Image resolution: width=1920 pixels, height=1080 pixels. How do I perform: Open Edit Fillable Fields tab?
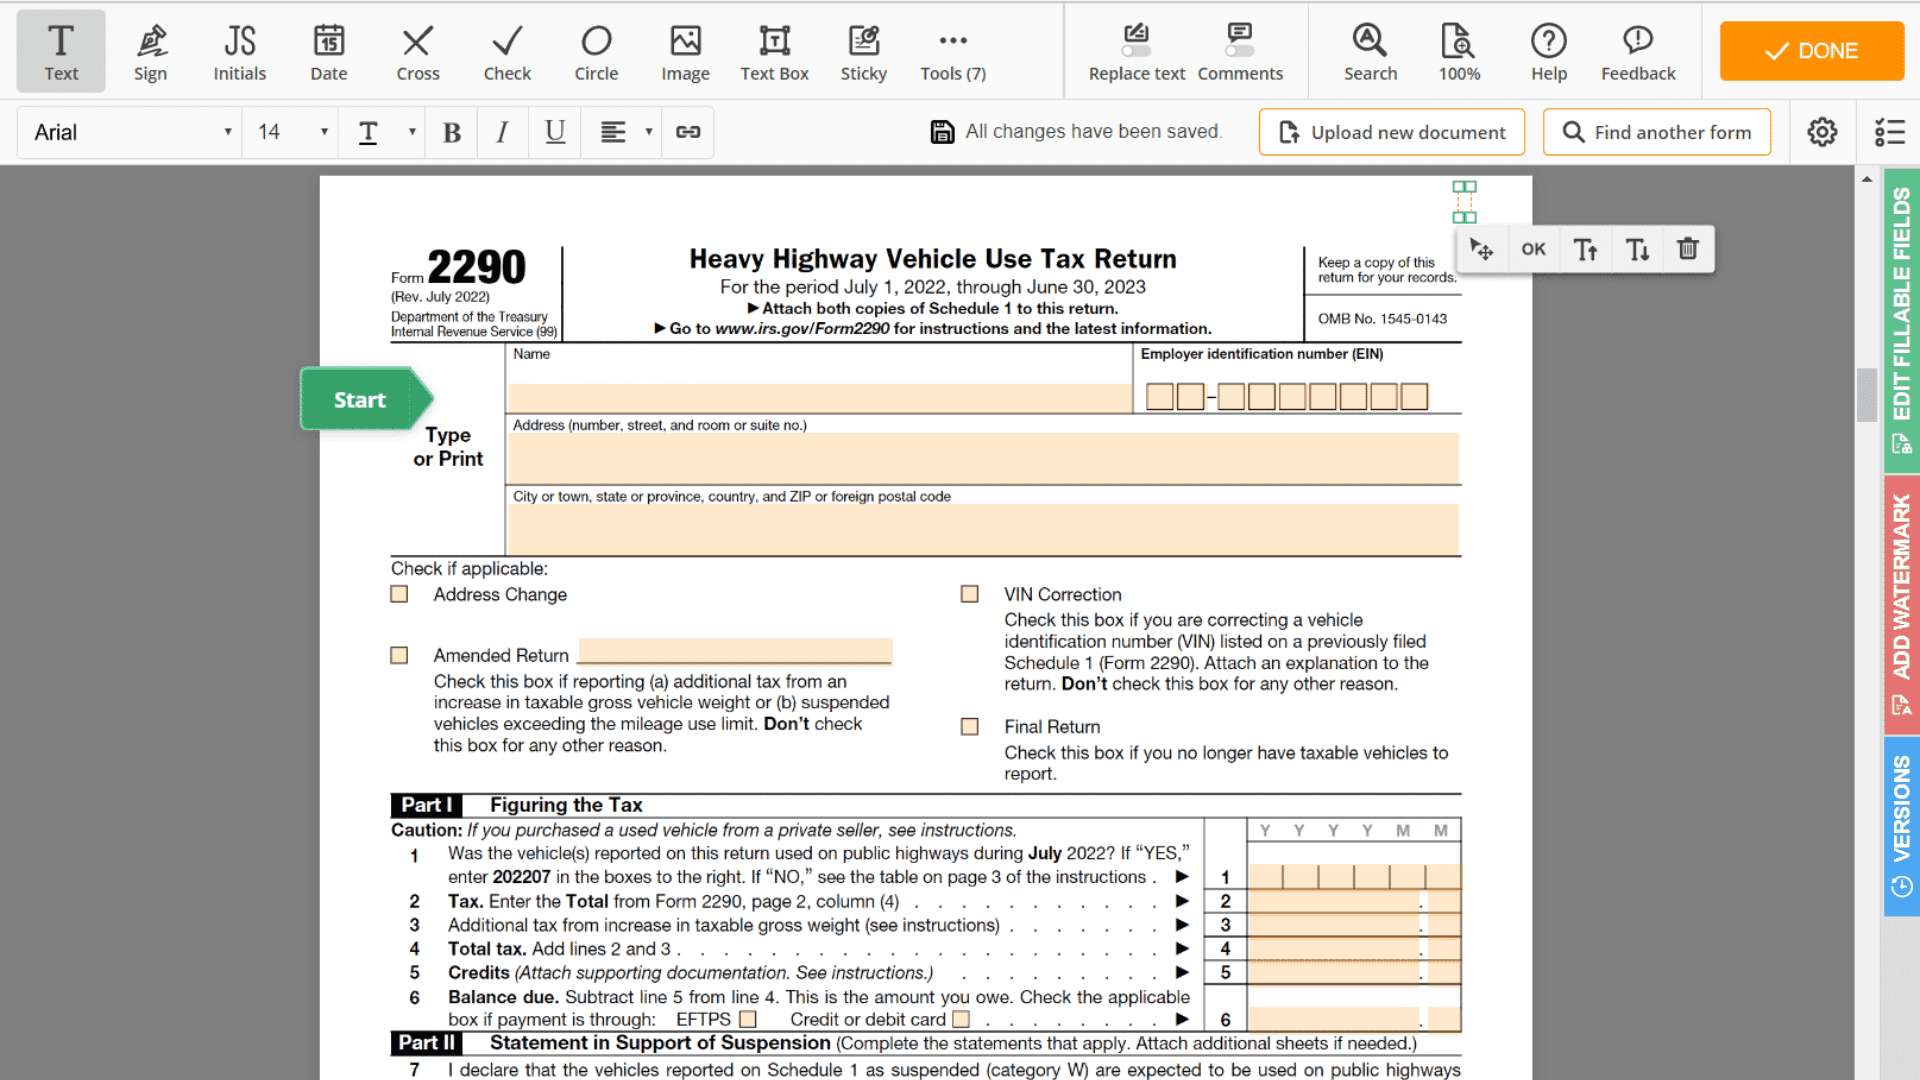click(1901, 320)
